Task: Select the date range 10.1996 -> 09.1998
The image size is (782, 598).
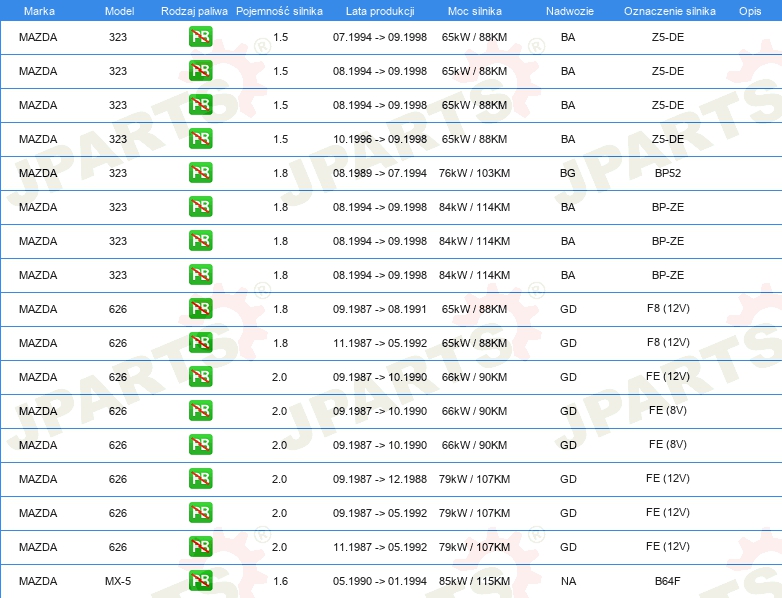Action: [380, 139]
